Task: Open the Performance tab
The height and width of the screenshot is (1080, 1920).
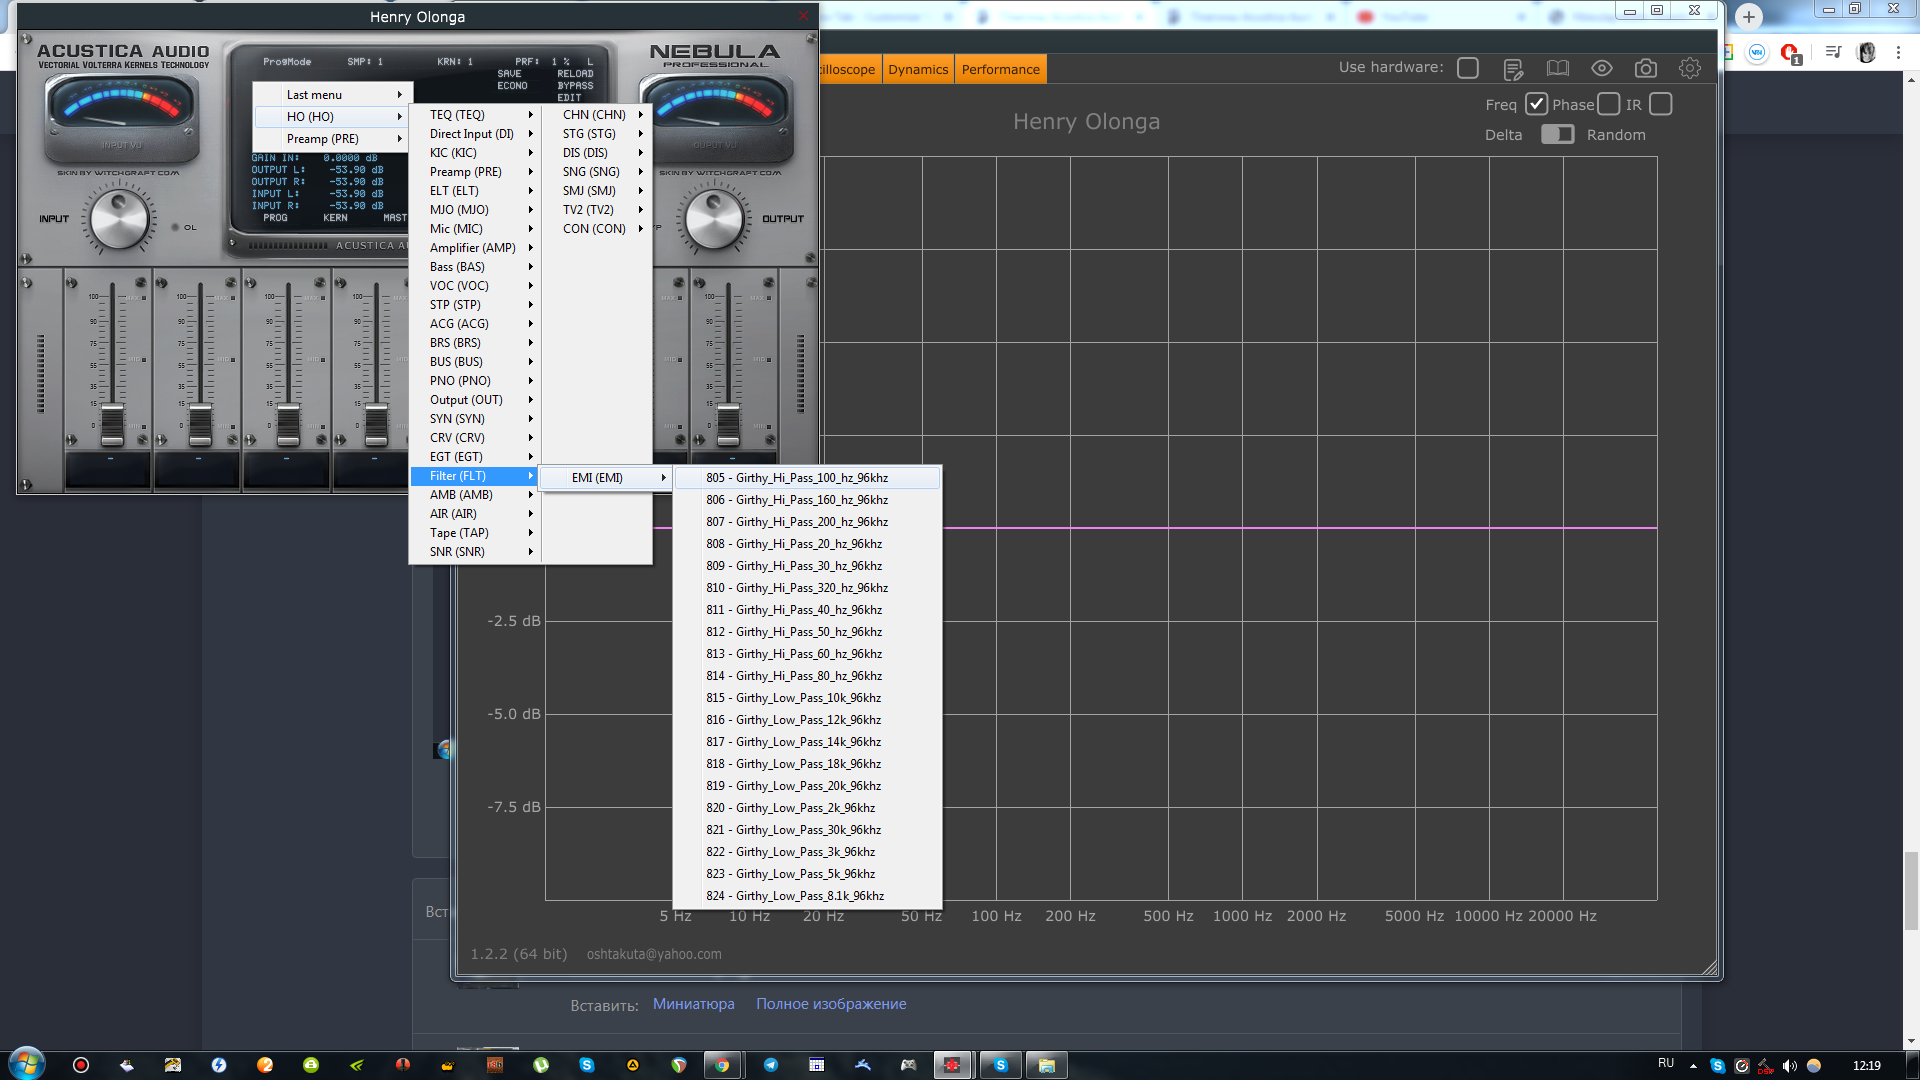Action: 1000,69
